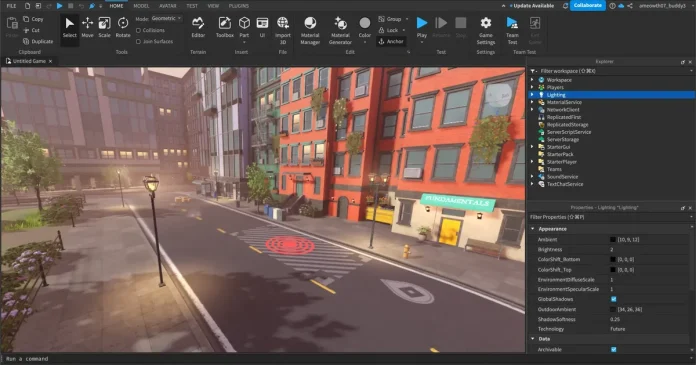
Task: Start a Team Test session
Action: pos(512,30)
